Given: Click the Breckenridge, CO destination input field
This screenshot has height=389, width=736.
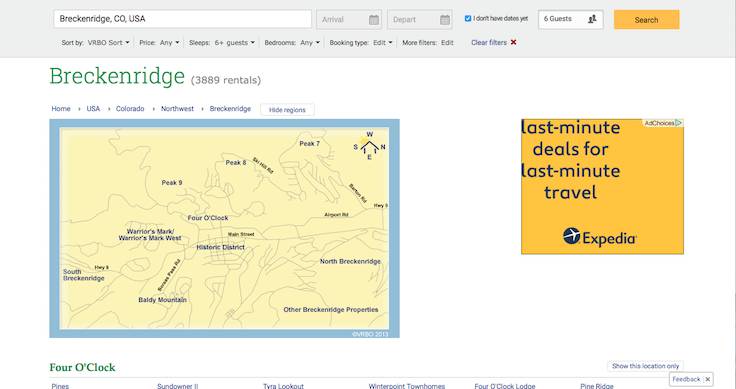Looking at the screenshot, I should point(183,19).
